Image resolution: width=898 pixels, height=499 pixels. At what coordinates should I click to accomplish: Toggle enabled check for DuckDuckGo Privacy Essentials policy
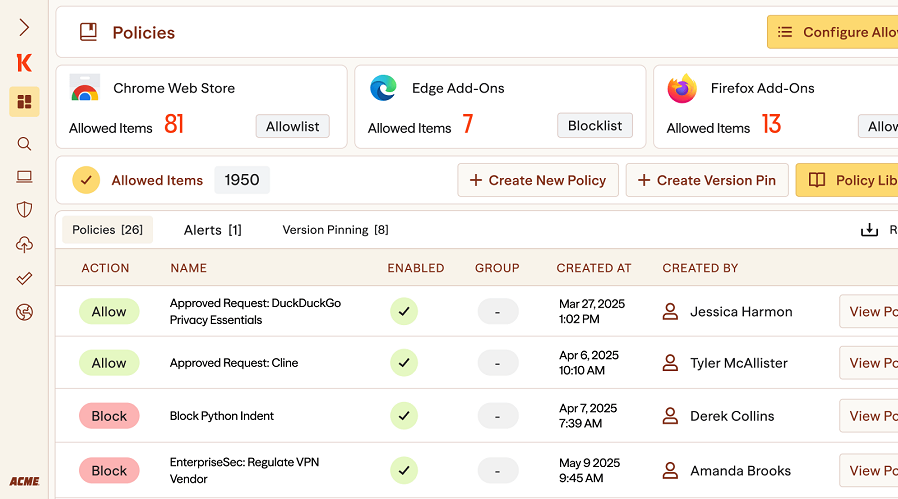[x=404, y=312]
